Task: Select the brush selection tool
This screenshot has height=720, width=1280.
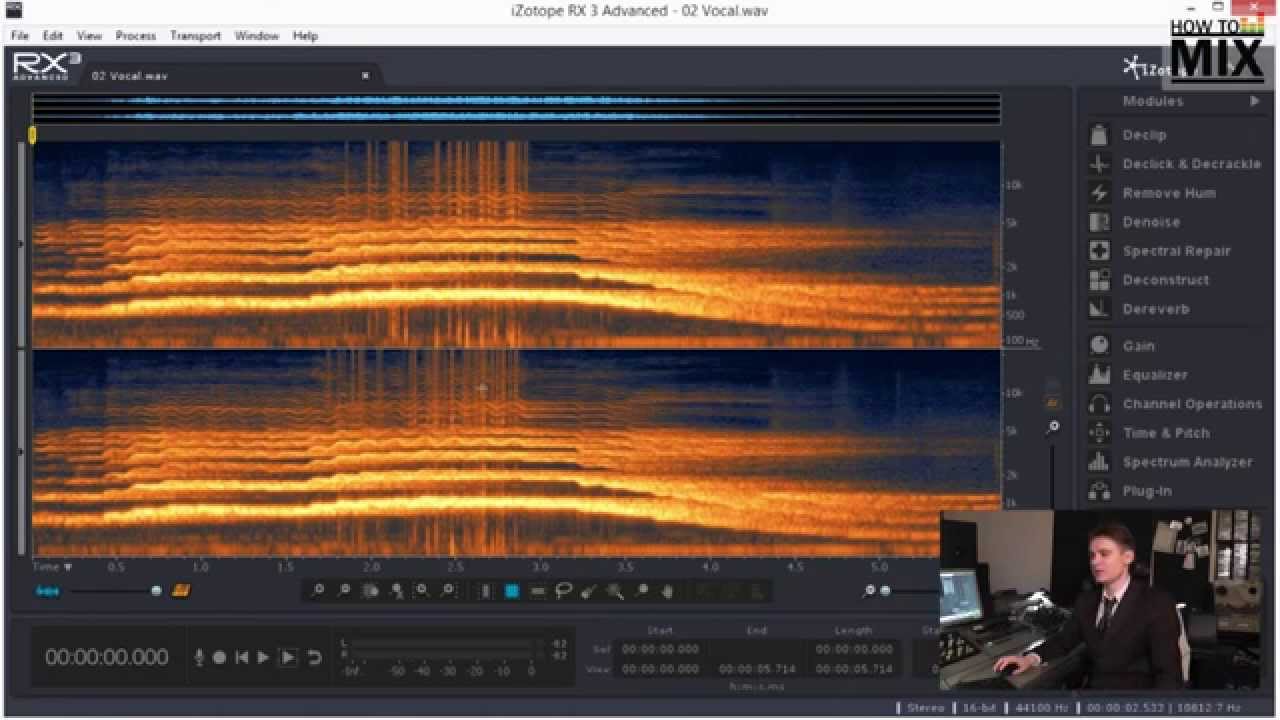Action: pyautogui.click(x=589, y=591)
